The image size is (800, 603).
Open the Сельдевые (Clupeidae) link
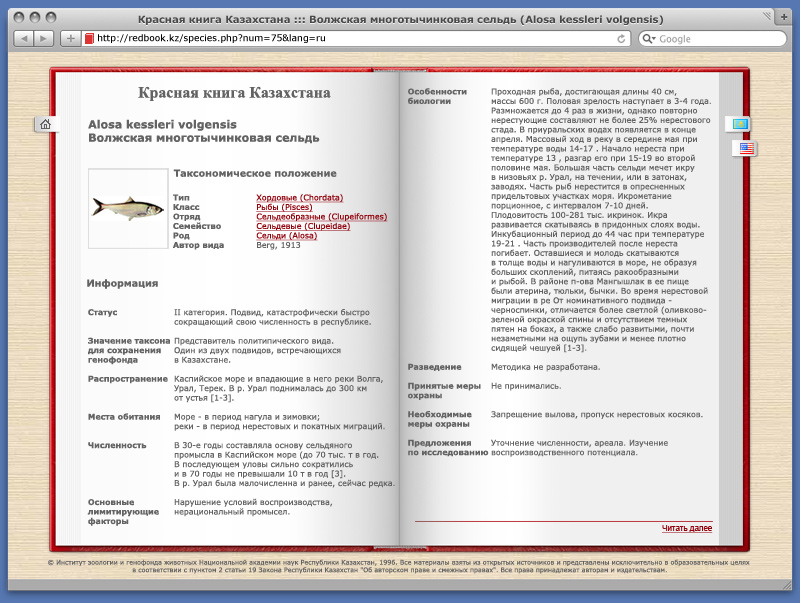point(303,226)
